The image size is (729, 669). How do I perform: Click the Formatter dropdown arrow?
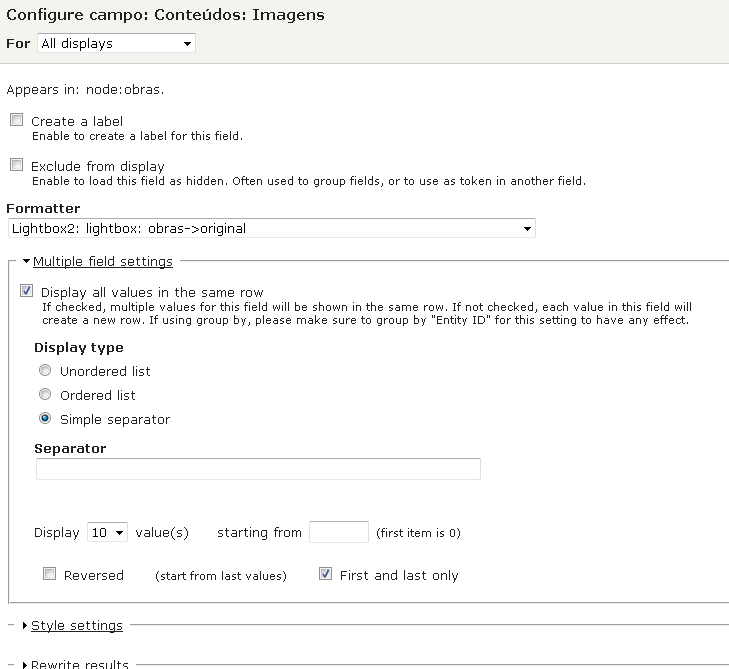[x=527, y=229]
